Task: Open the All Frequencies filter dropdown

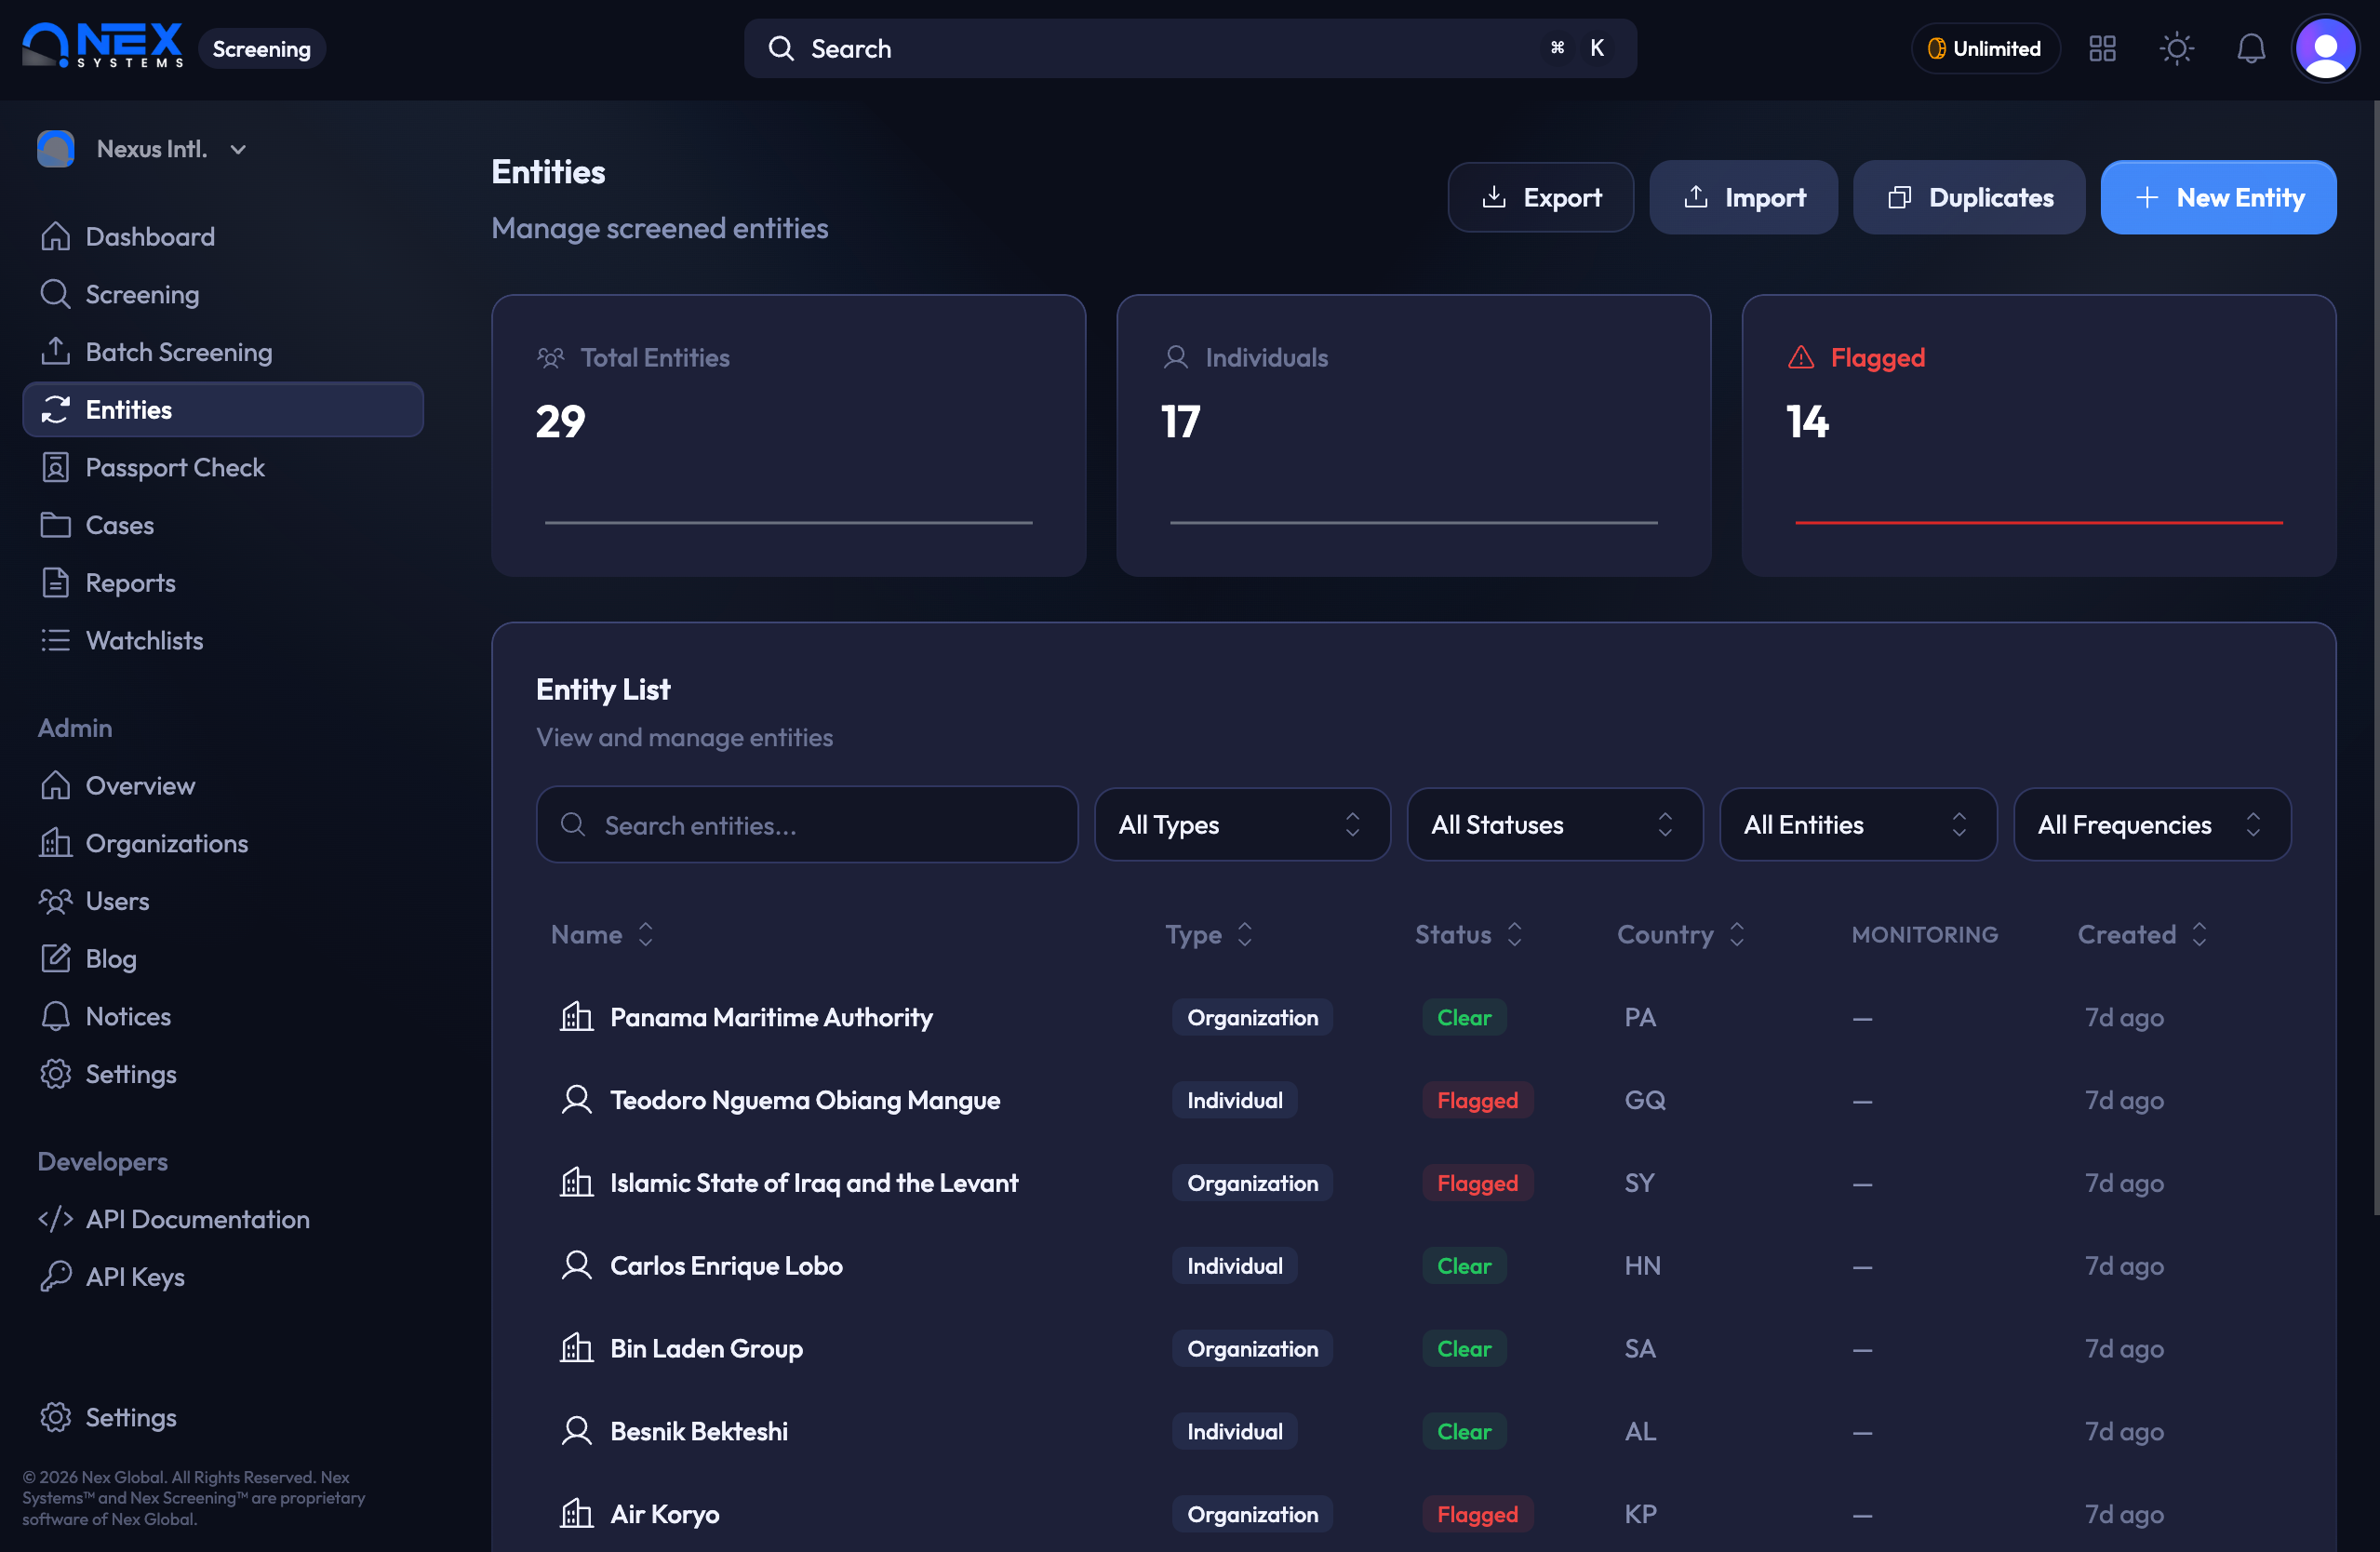Action: click(x=2151, y=825)
